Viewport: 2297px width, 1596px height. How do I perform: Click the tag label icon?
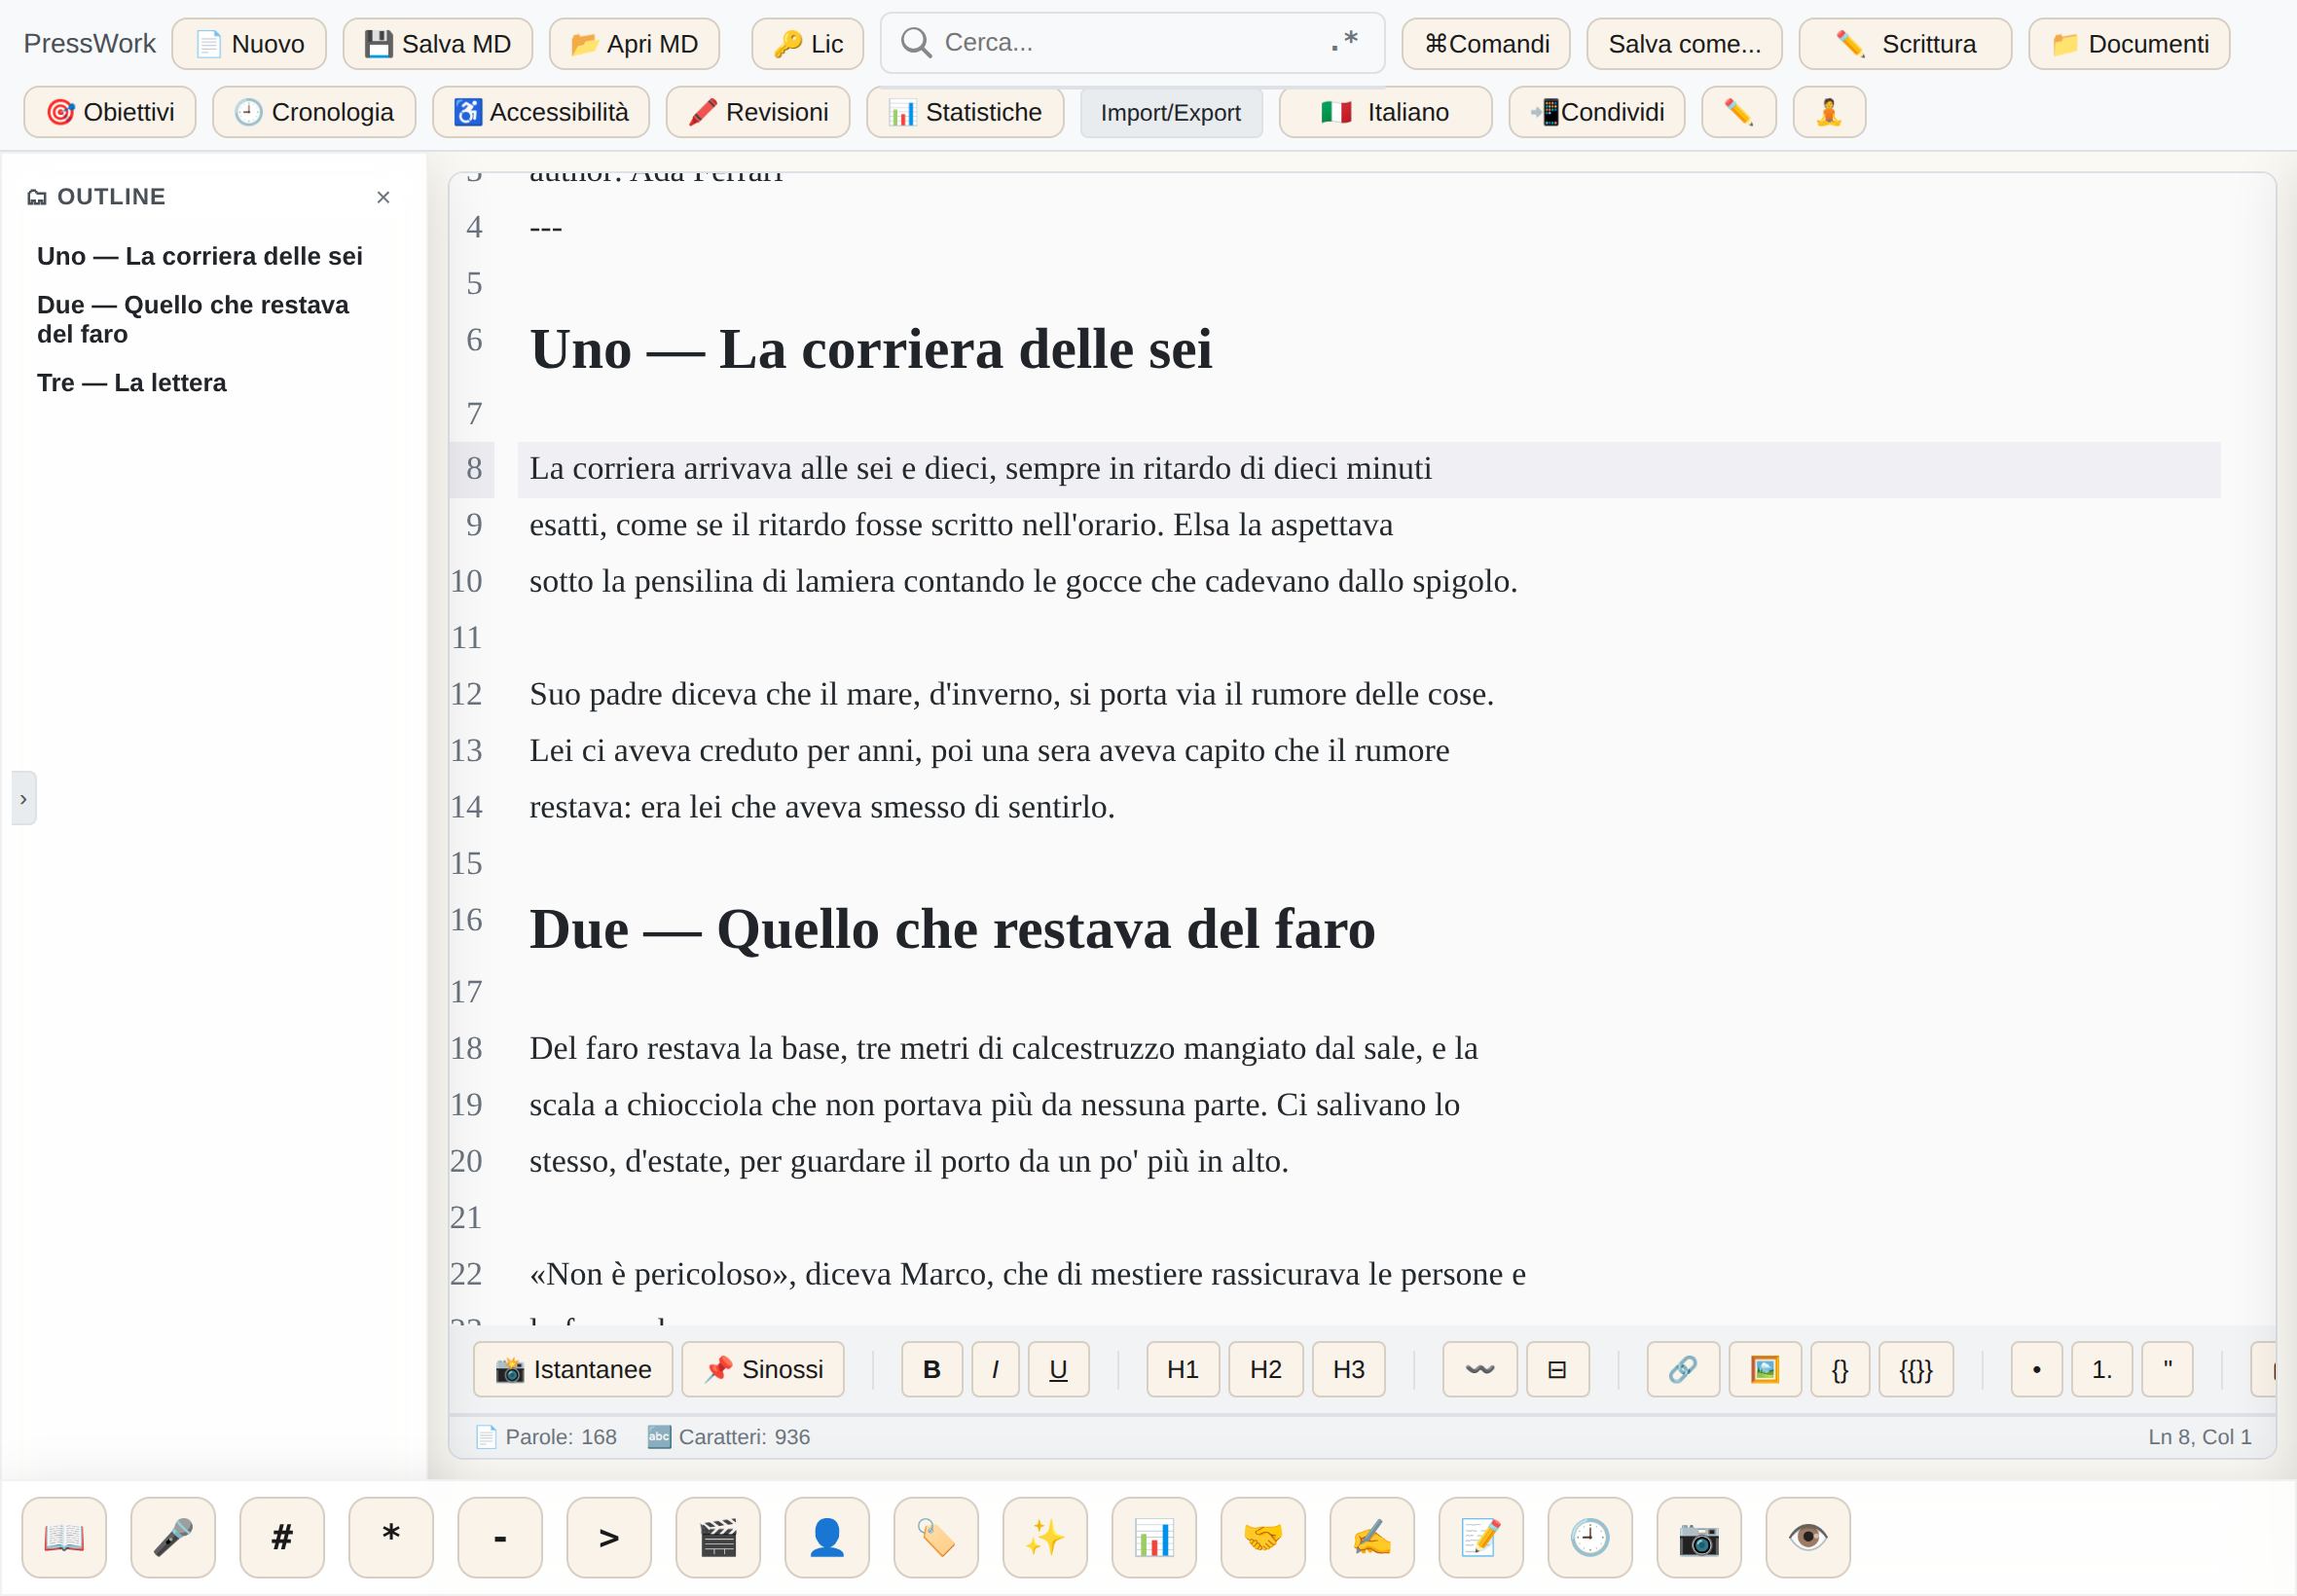[x=936, y=1537]
